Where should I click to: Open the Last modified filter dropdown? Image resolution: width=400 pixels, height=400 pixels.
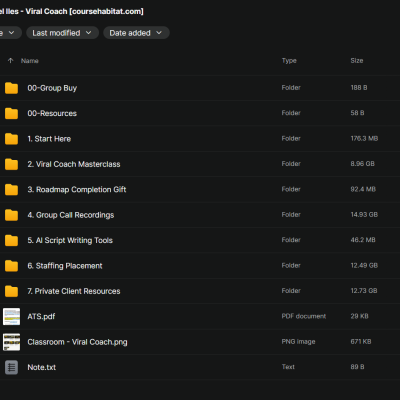click(62, 33)
